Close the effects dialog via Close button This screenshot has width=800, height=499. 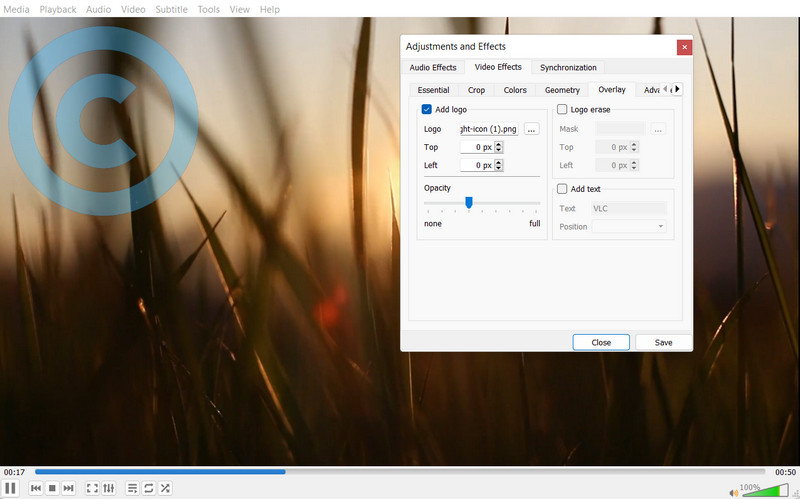[x=601, y=342]
